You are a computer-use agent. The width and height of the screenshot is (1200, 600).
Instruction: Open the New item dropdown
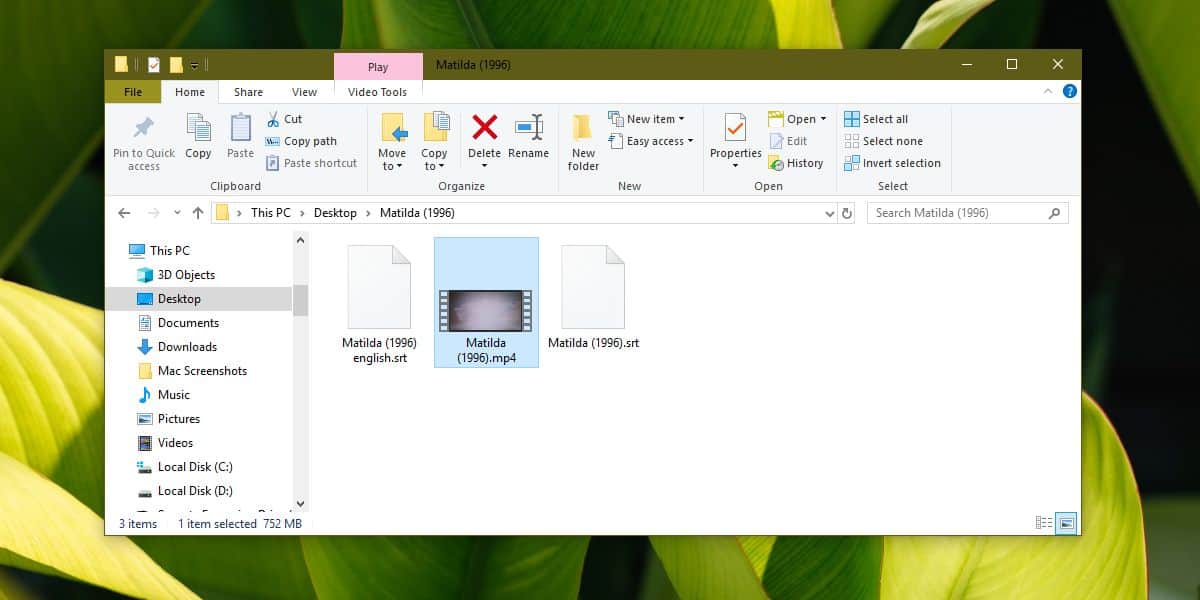(x=646, y=119)
